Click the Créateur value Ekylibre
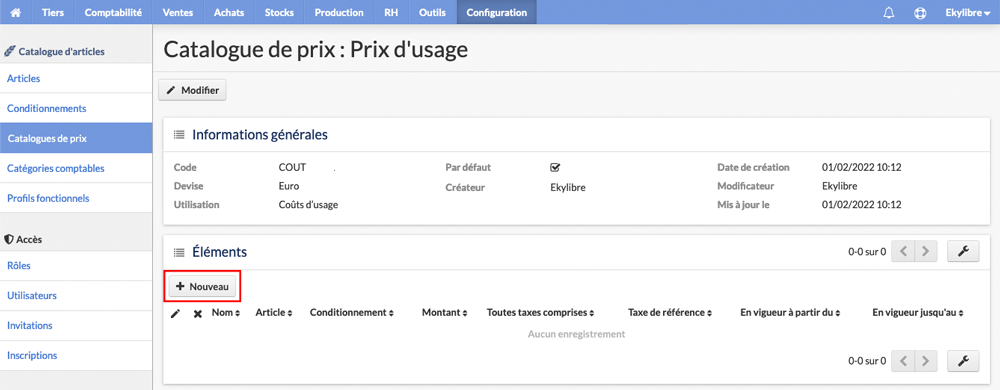This screenshot has width=1000, height=390. point(568,187)
